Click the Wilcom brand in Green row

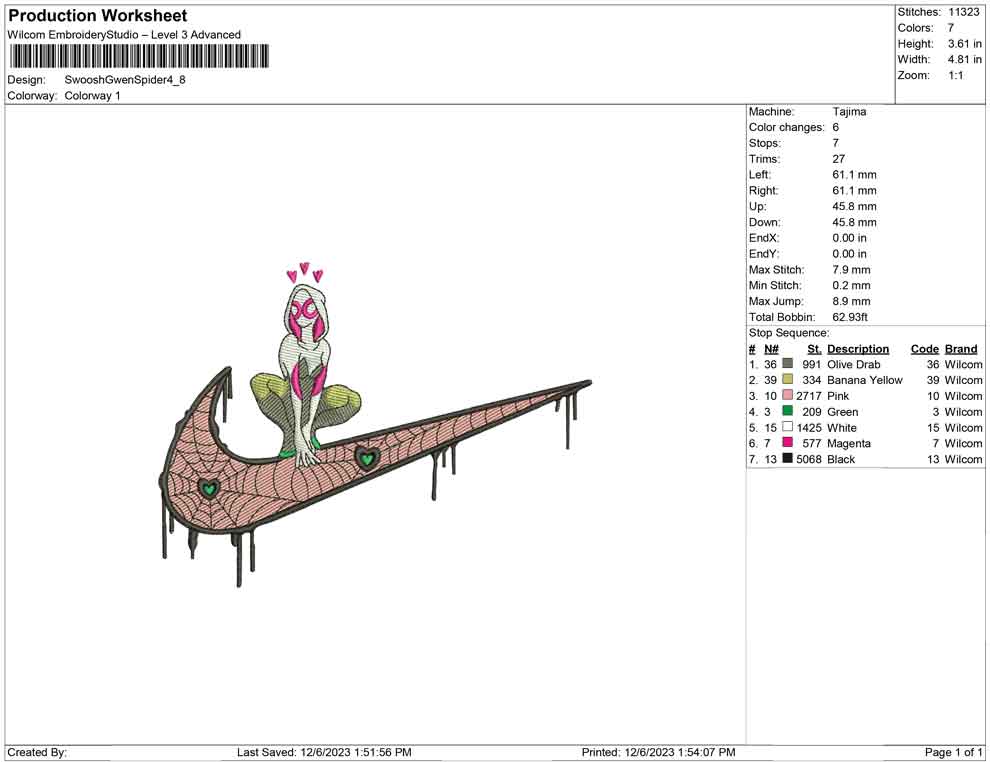point(963,412)
